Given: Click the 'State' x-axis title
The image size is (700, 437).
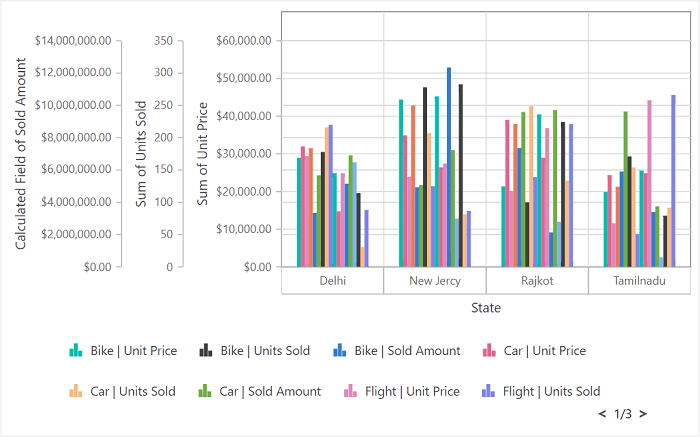Looking at the screenshot, I should (486, 308).
